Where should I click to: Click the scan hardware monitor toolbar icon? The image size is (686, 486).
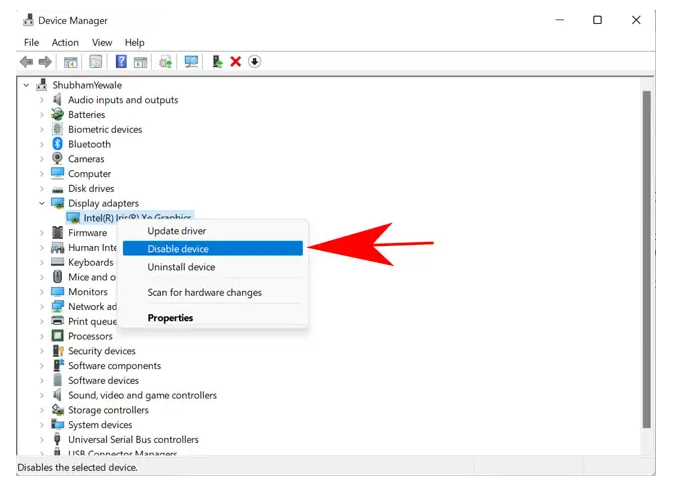191,62
